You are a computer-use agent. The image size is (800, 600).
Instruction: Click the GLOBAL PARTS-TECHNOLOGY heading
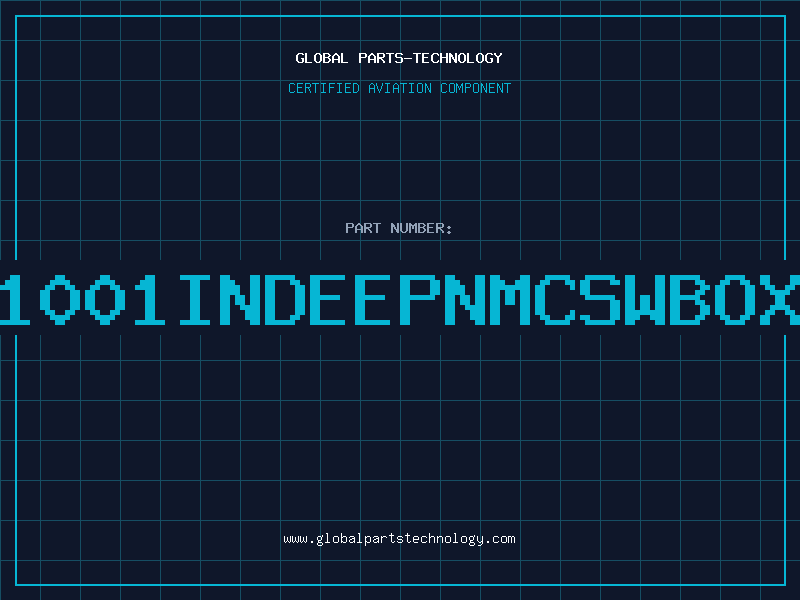pos(399,58)
